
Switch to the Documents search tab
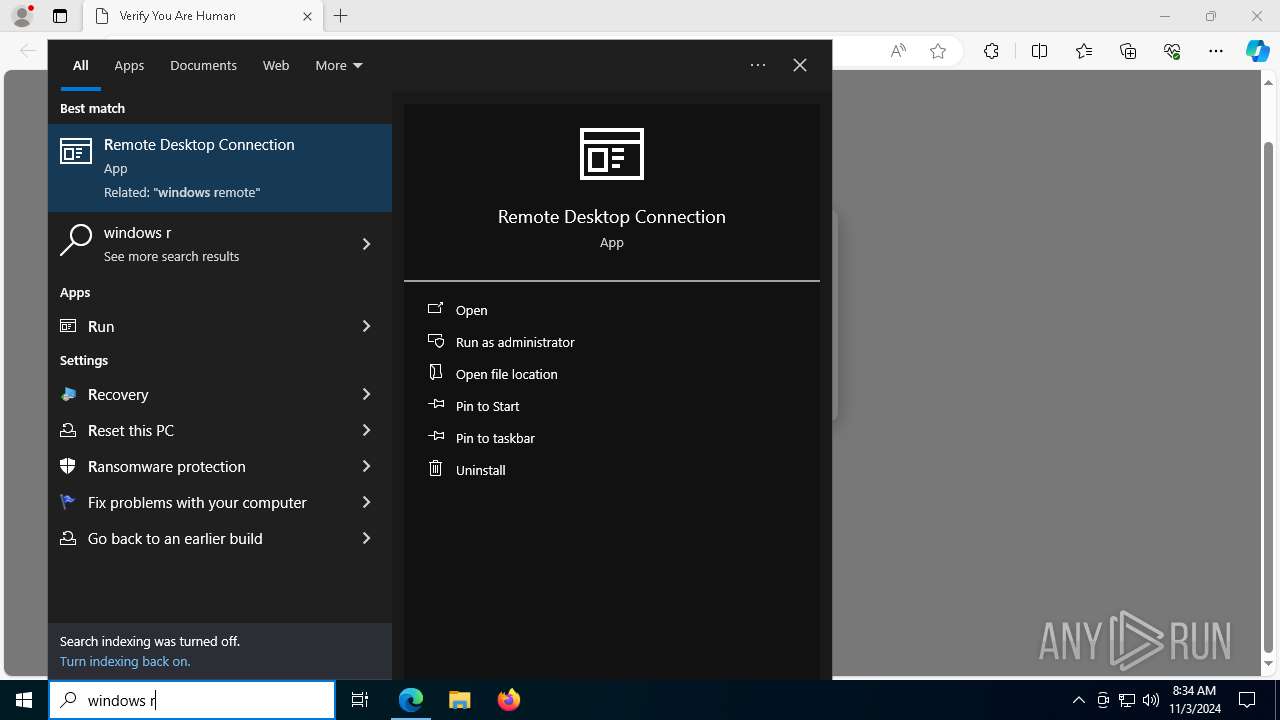pyautogui.click(x=203, y=65)
